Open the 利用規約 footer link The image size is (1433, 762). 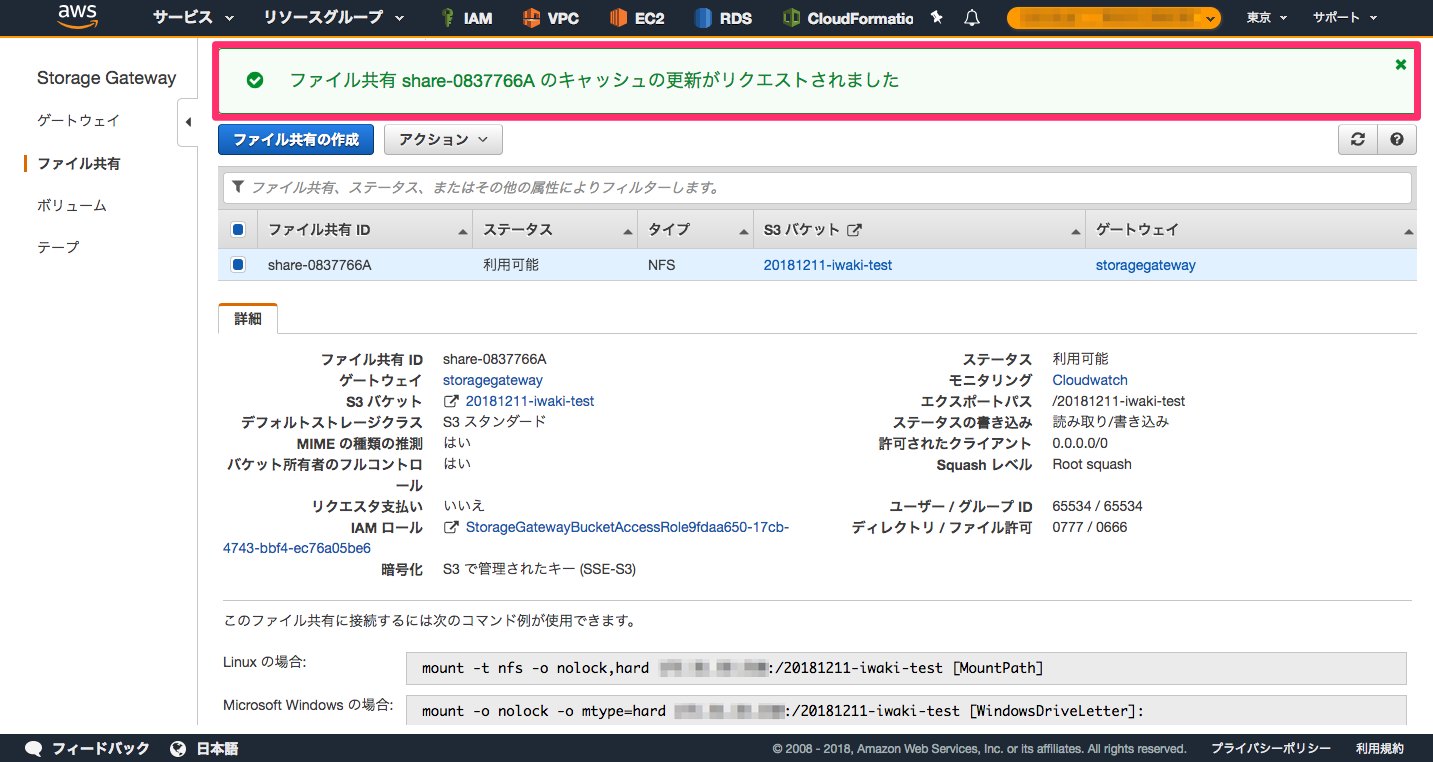tap(1380, 748)
